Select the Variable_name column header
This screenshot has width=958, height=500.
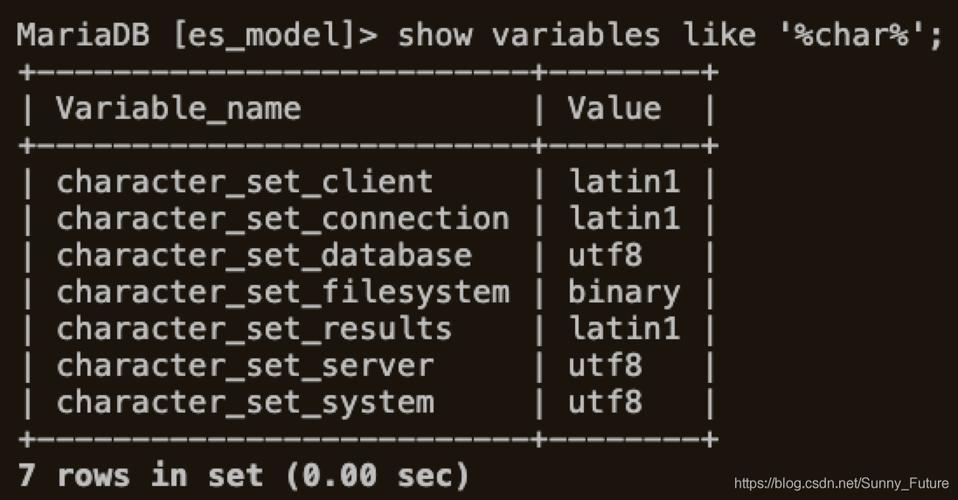[178, 109]
